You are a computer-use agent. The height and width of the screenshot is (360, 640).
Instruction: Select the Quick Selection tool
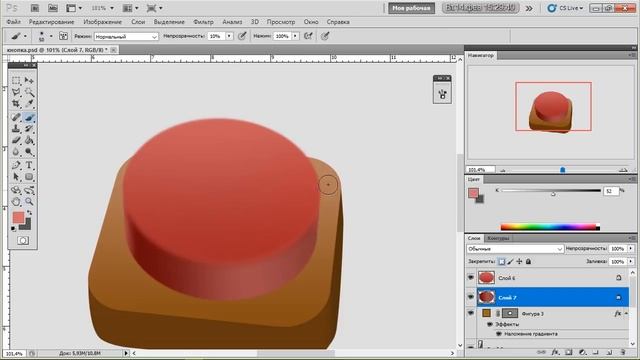(x=29, y=92)
